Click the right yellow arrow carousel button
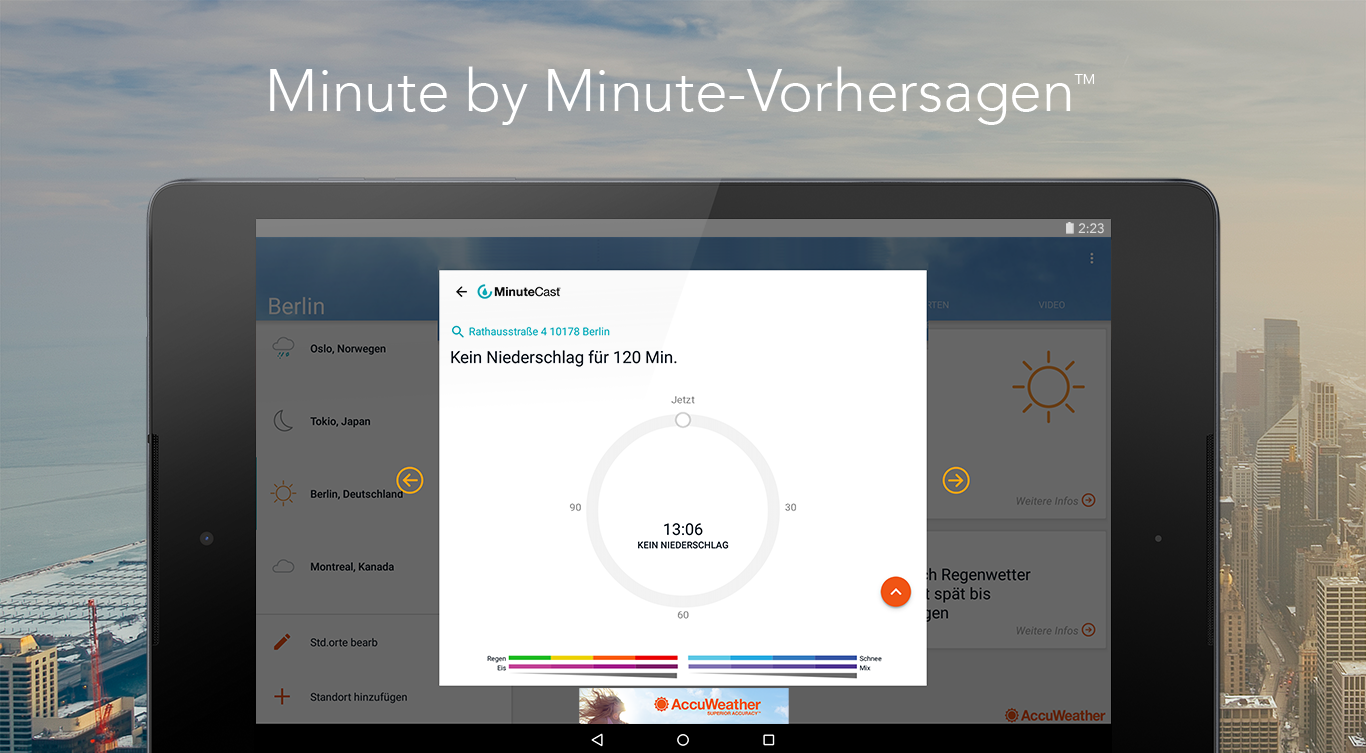1366x753 pixels. [x=956, y=480]
